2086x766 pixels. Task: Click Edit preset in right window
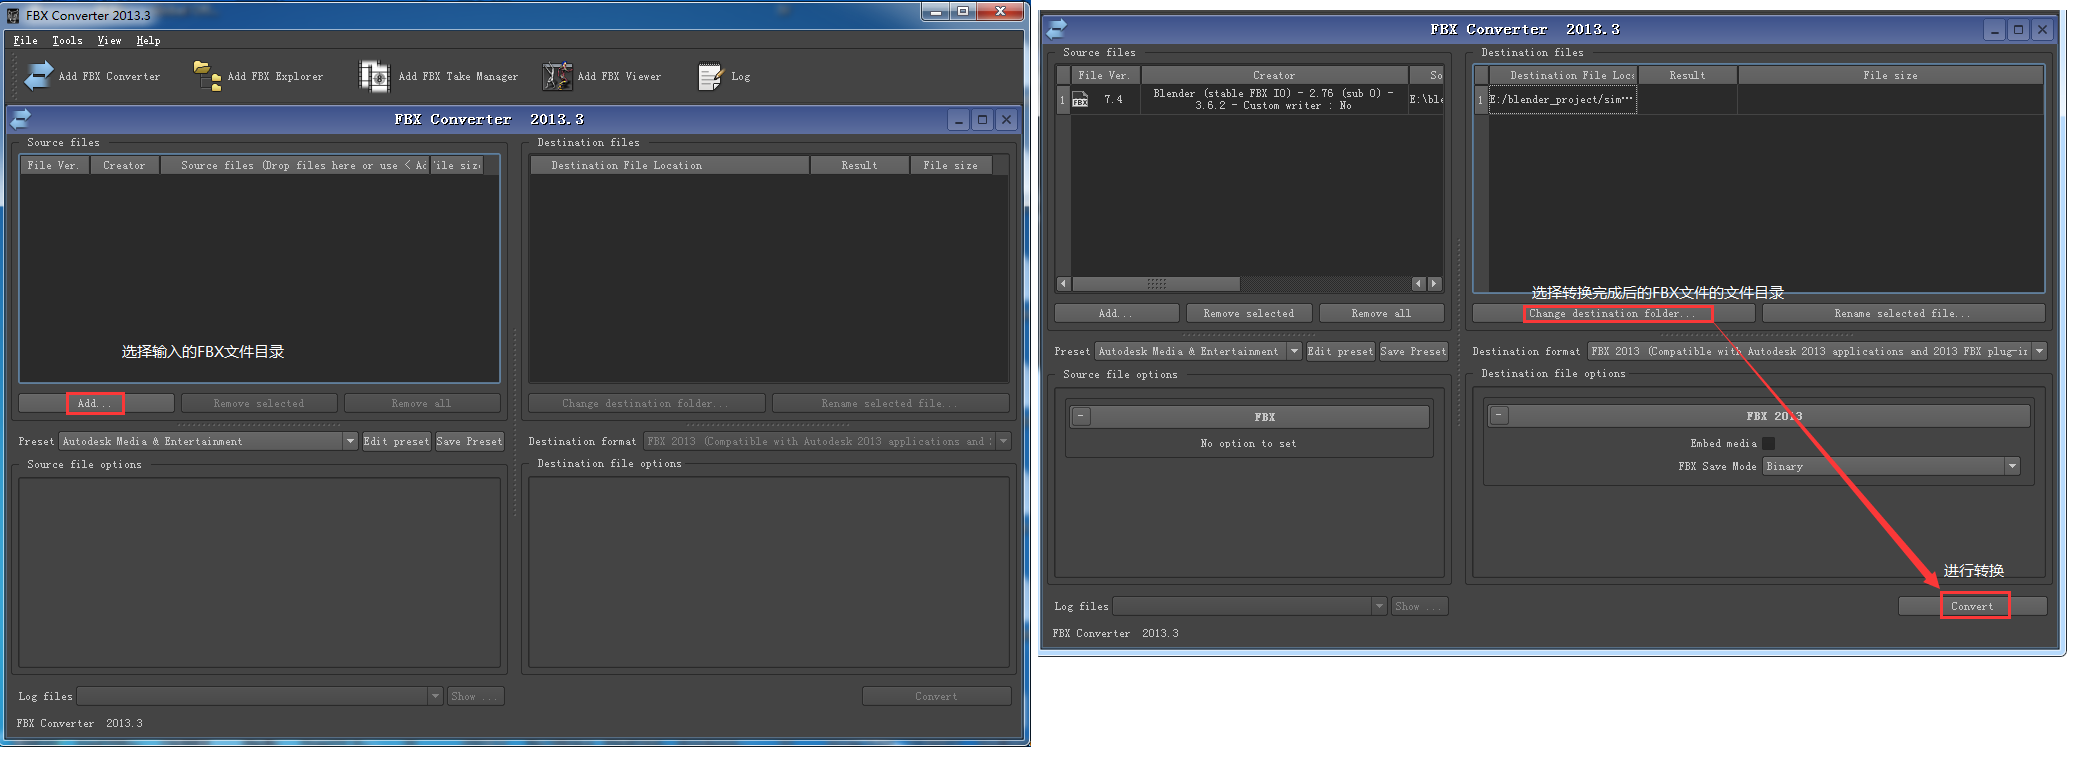pos(1340,351)
